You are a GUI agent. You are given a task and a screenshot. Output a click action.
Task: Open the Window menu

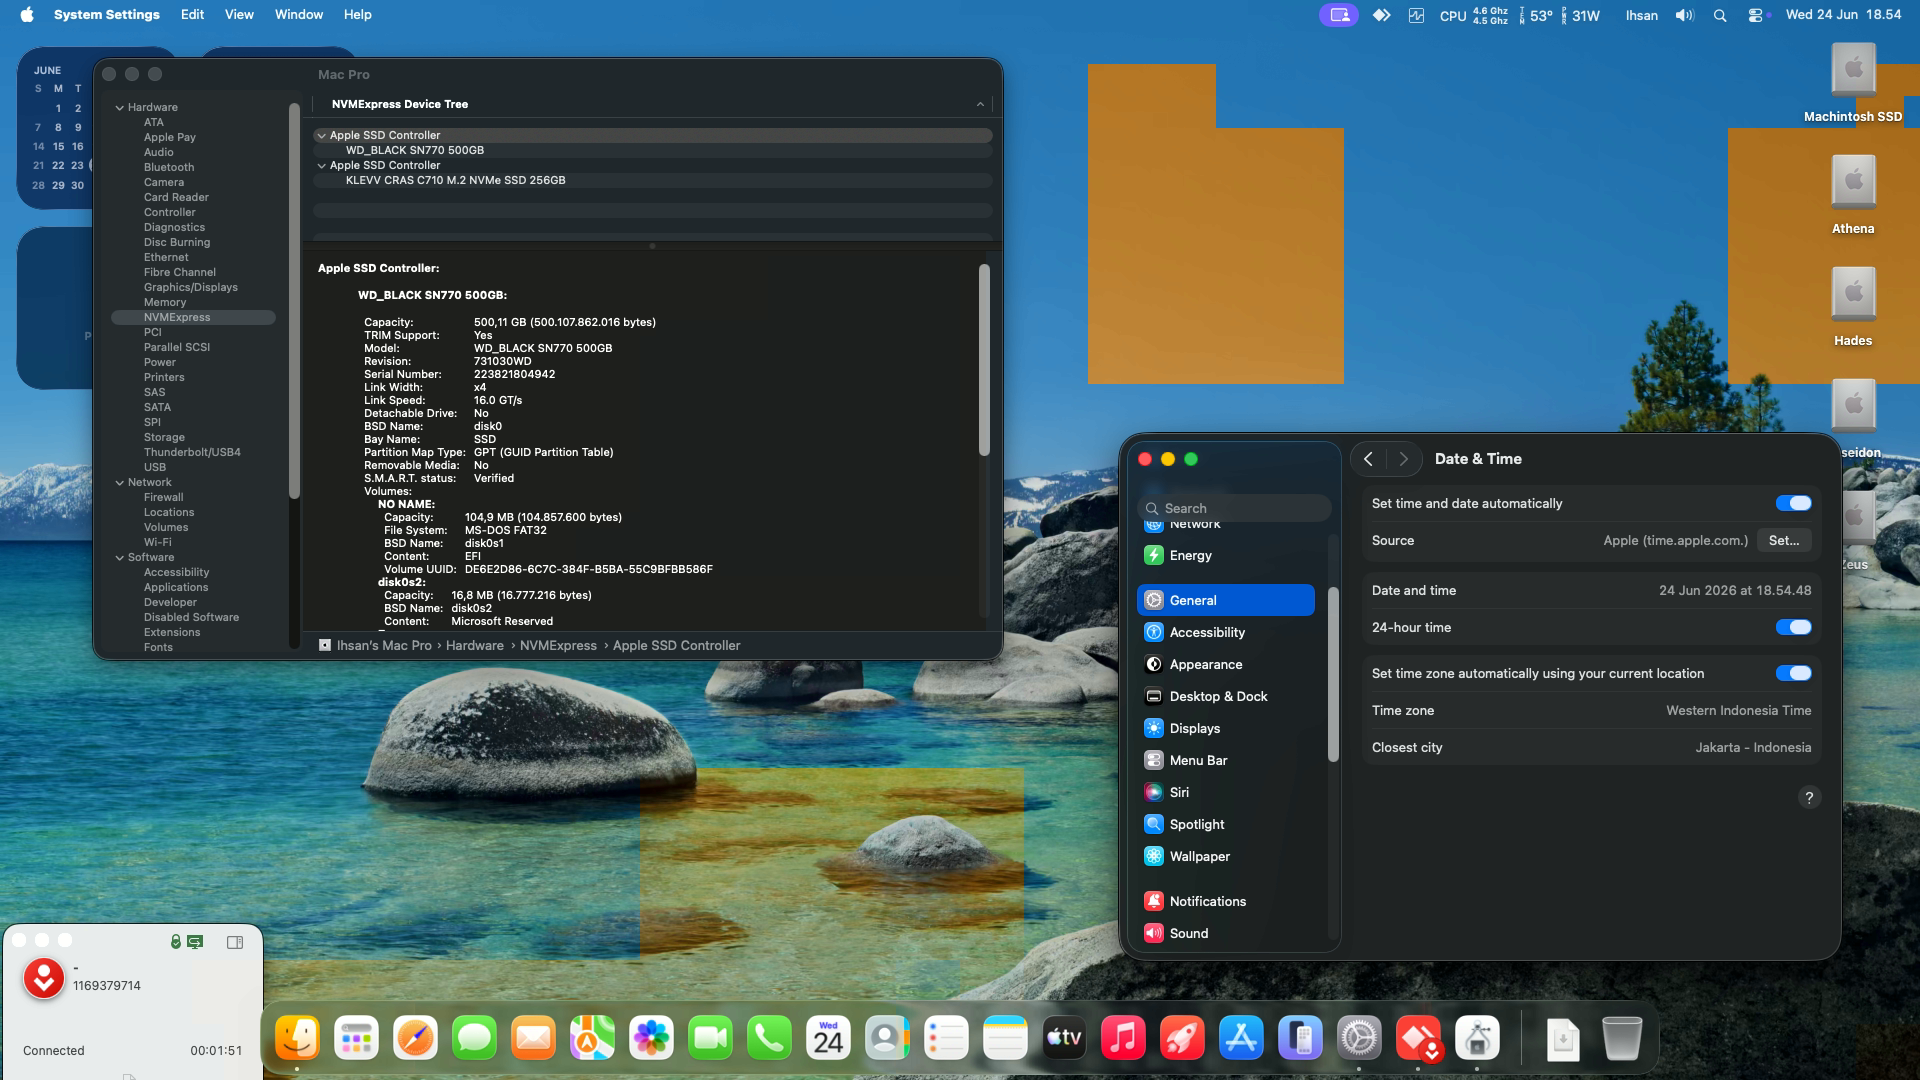pos(299,15)
